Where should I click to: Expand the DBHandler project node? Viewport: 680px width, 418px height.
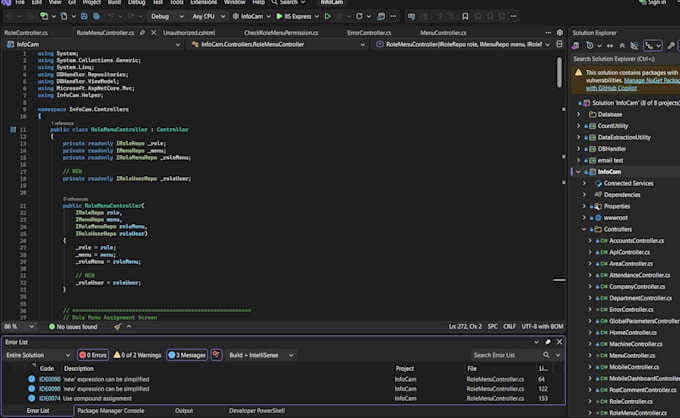coord(579,149)
